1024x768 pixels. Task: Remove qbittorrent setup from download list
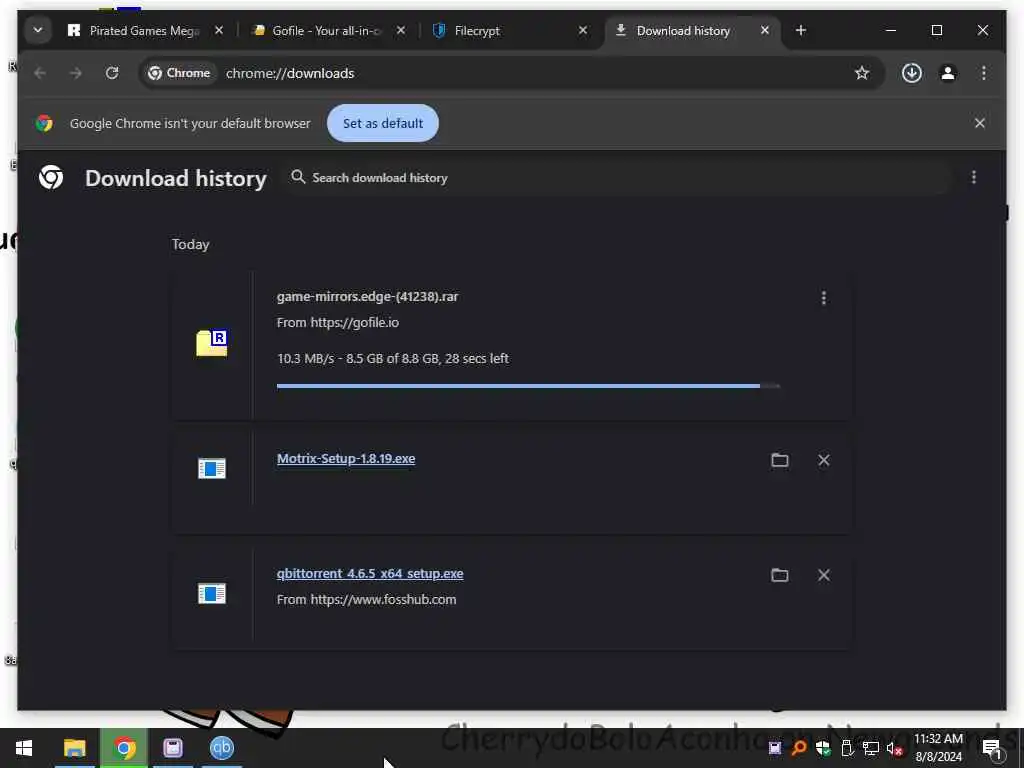(x=824, y=575)
